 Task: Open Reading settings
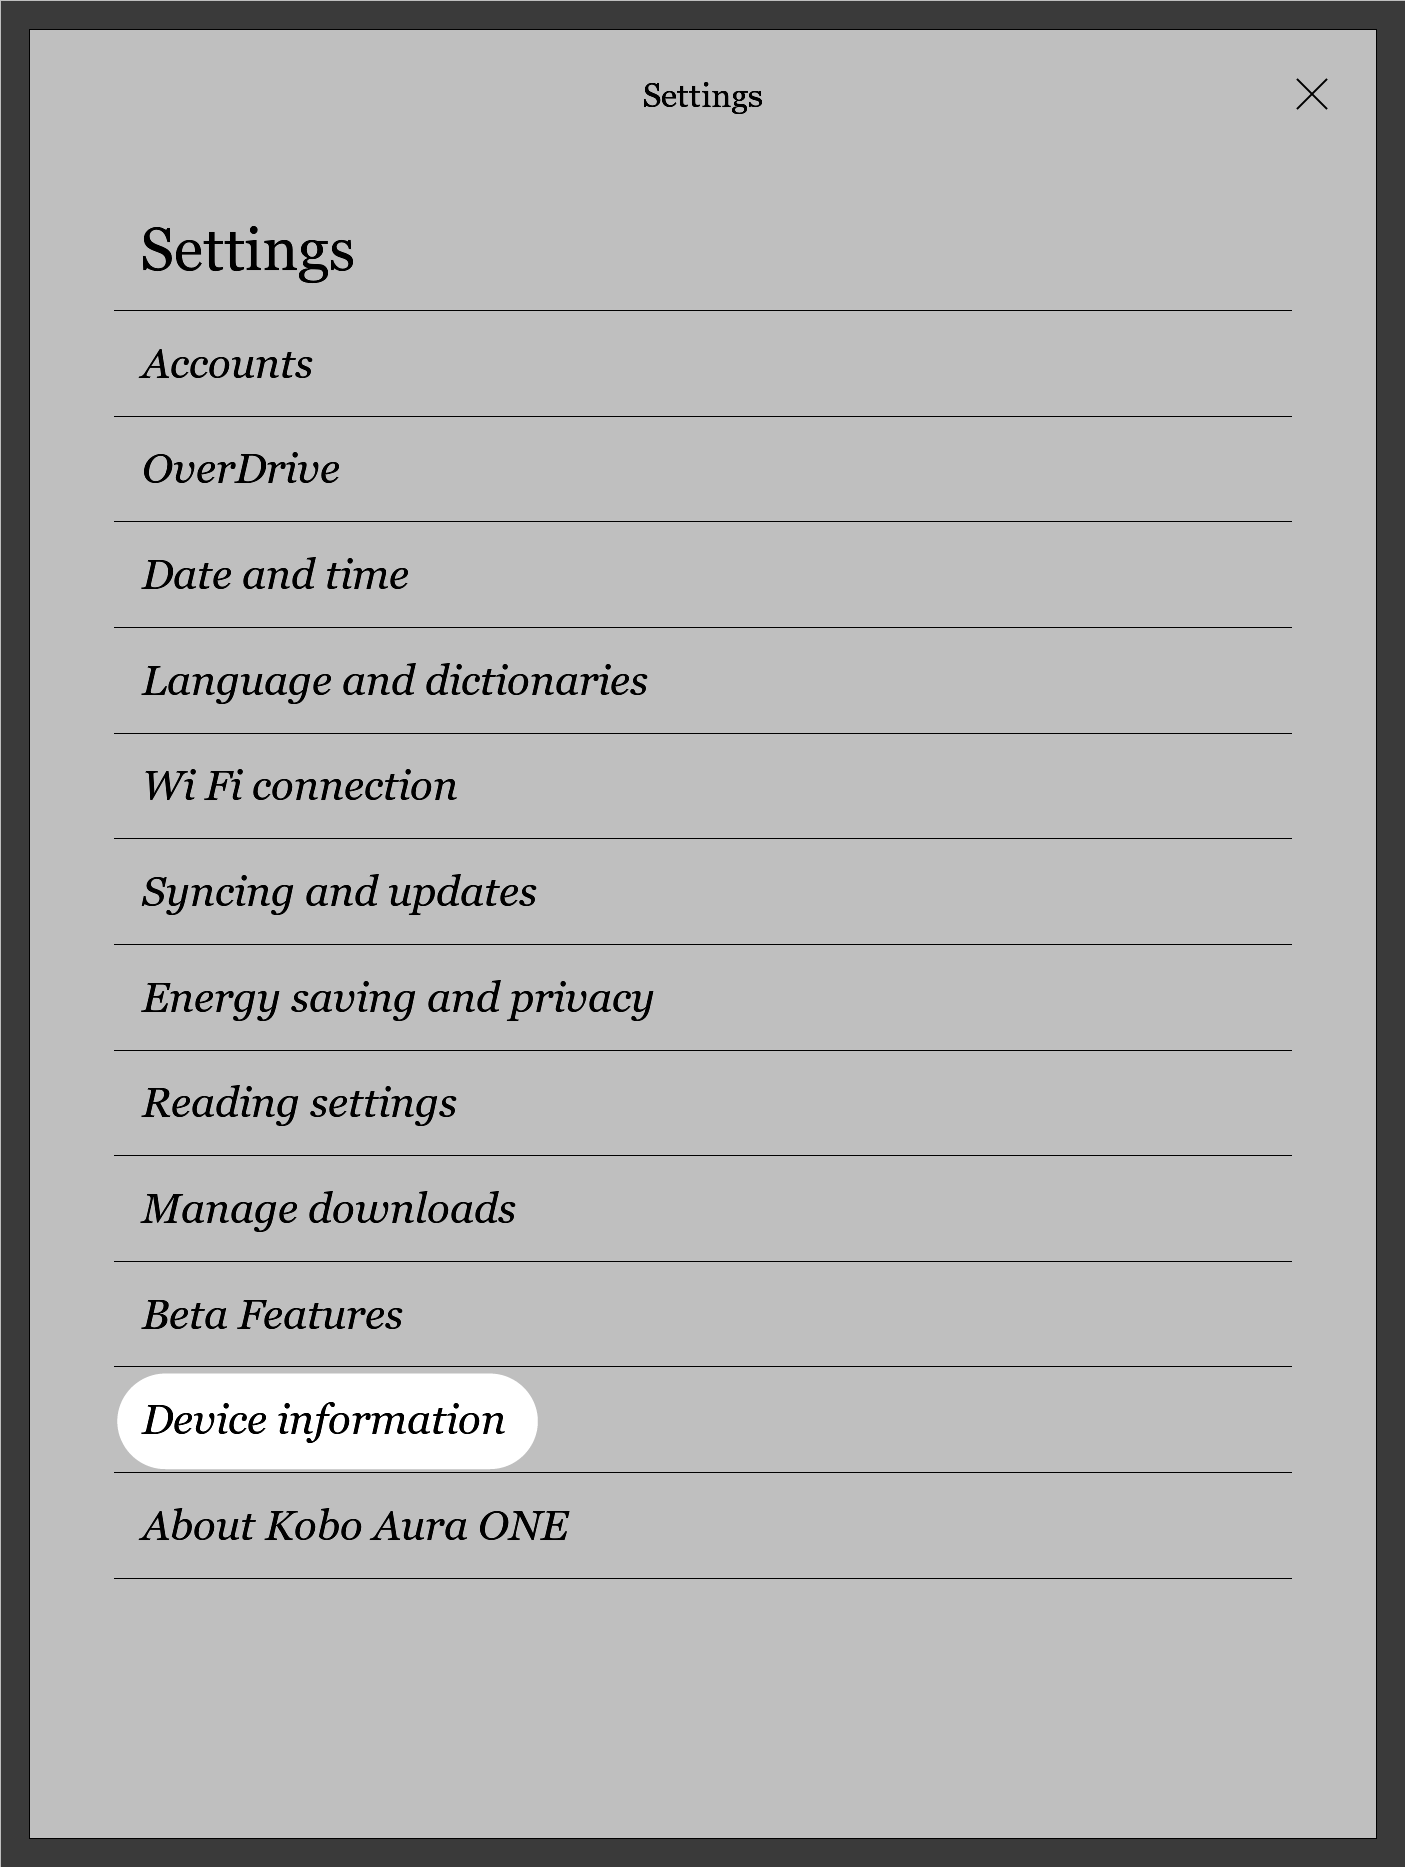coord(299,1103)
